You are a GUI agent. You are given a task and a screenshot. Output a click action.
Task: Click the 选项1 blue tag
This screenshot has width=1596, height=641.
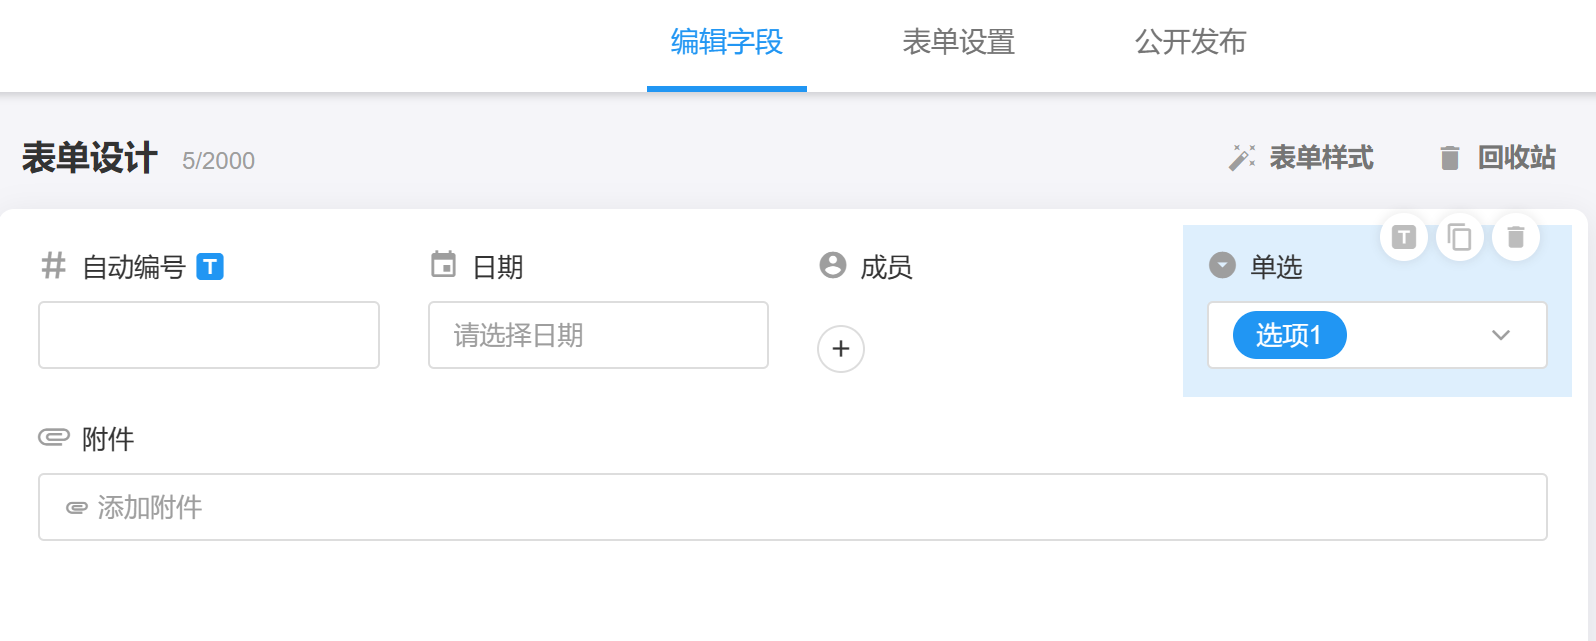tap(1289, 335)
